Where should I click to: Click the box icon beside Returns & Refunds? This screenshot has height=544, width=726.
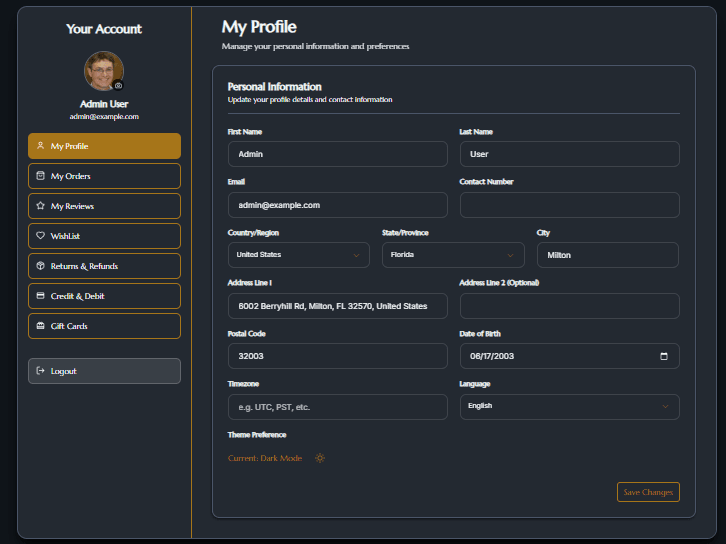click(x=40, y=266)
